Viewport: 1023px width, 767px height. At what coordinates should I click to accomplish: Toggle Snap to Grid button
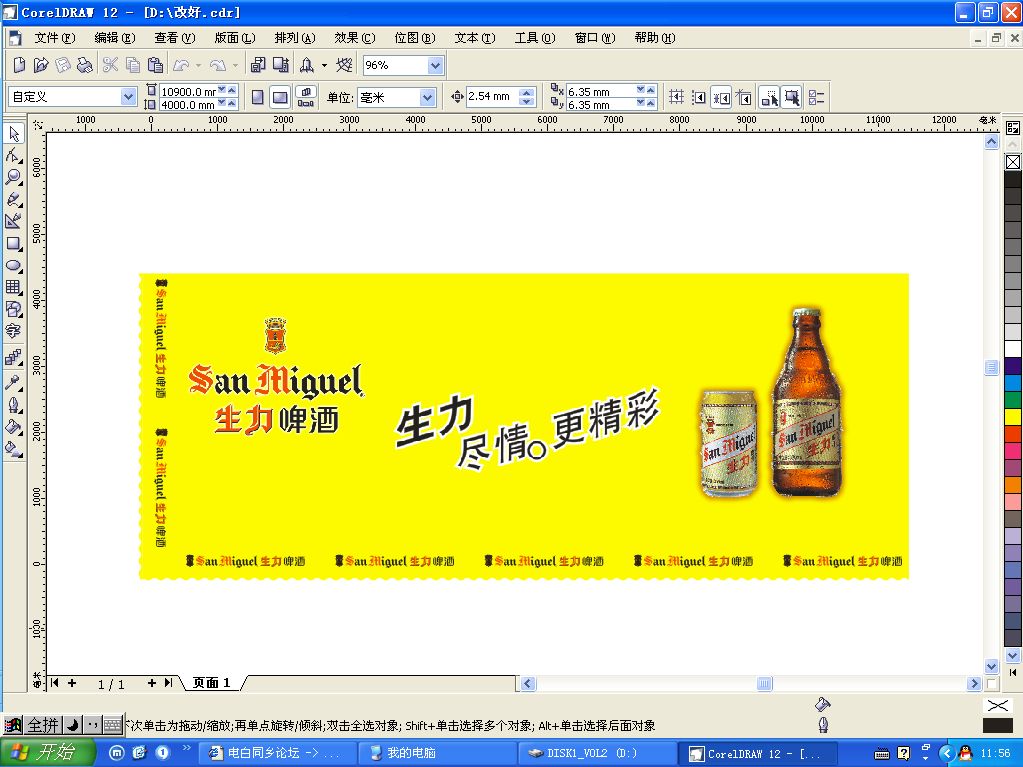(676, 97)
